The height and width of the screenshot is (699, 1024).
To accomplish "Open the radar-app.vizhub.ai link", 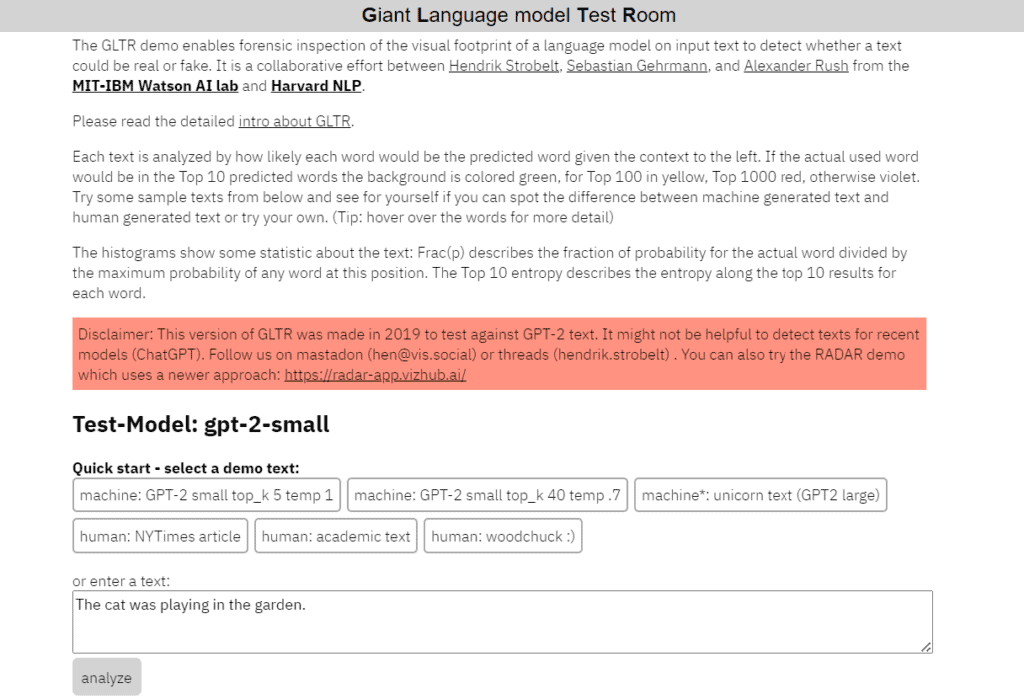I will [x=375, y=375].
